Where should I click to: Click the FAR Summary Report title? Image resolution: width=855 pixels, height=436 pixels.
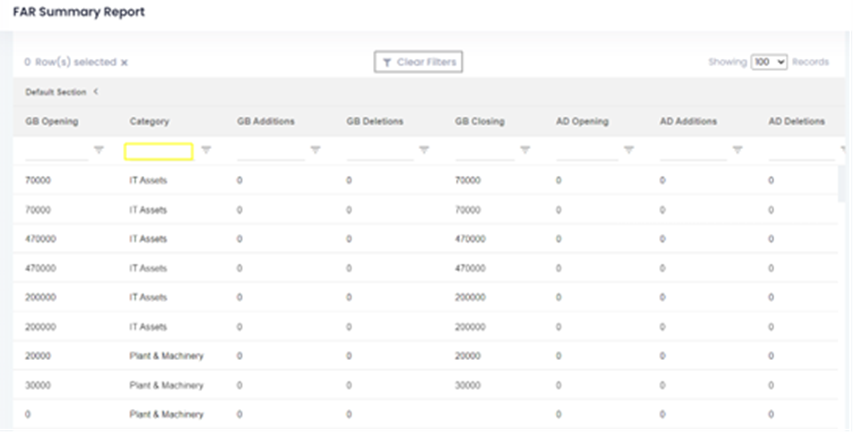pos(79,12)
